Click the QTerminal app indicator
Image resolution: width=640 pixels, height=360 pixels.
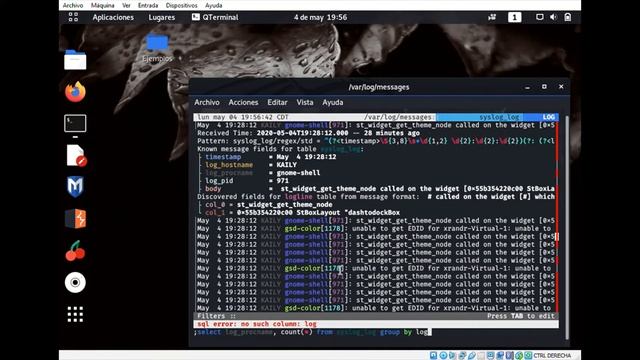[215, 17]
